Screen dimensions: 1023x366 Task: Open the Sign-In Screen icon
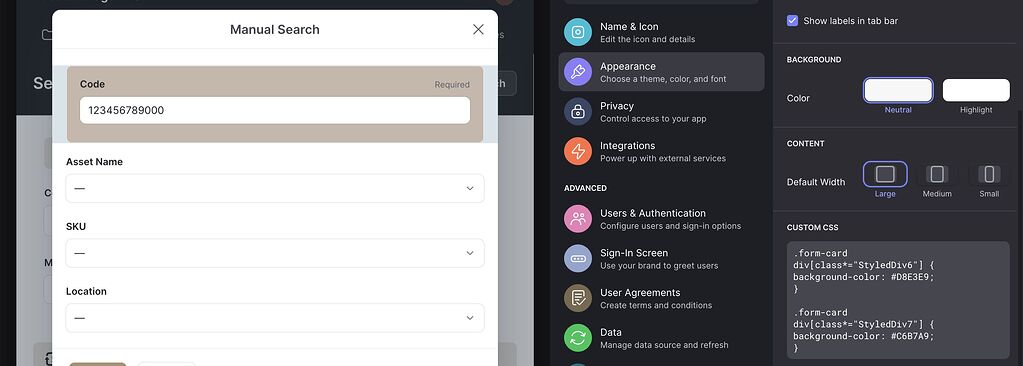pos(577,258)
